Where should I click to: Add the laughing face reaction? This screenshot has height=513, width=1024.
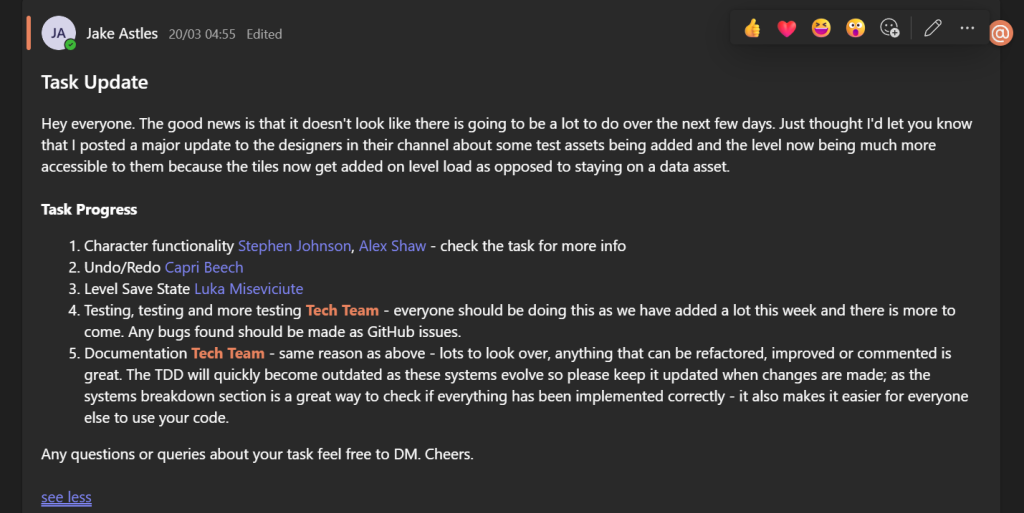821,28
